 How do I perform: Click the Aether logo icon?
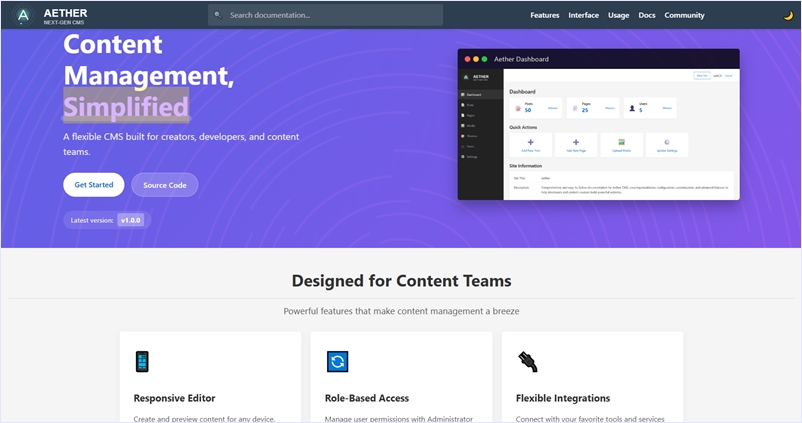(23, 16)
